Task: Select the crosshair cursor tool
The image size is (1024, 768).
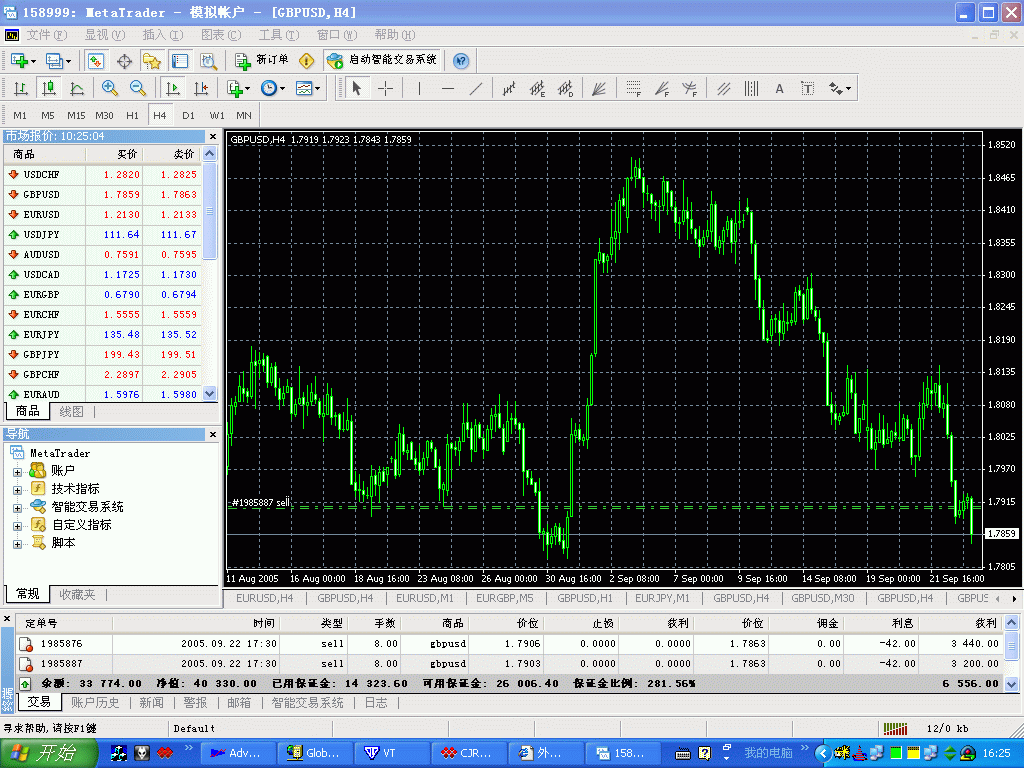Action: 385,89
